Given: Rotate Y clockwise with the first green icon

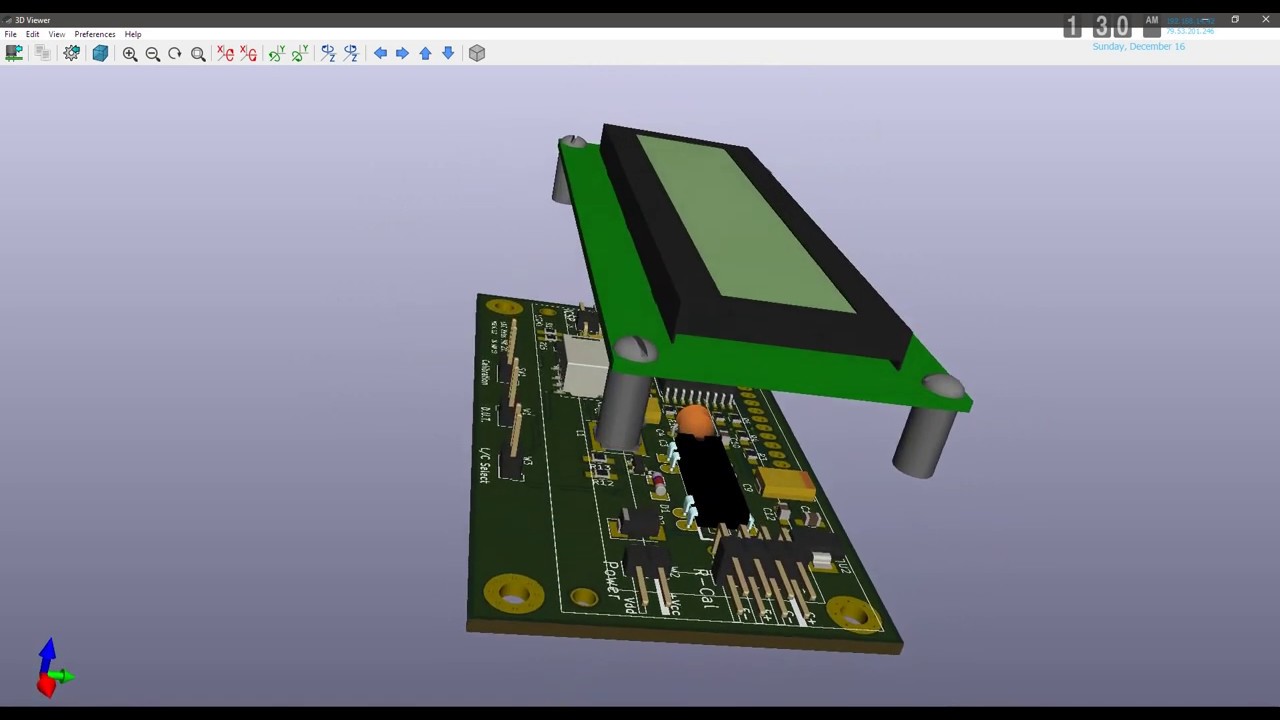Looking at the screenshot, I should click(x=277, y=53).
